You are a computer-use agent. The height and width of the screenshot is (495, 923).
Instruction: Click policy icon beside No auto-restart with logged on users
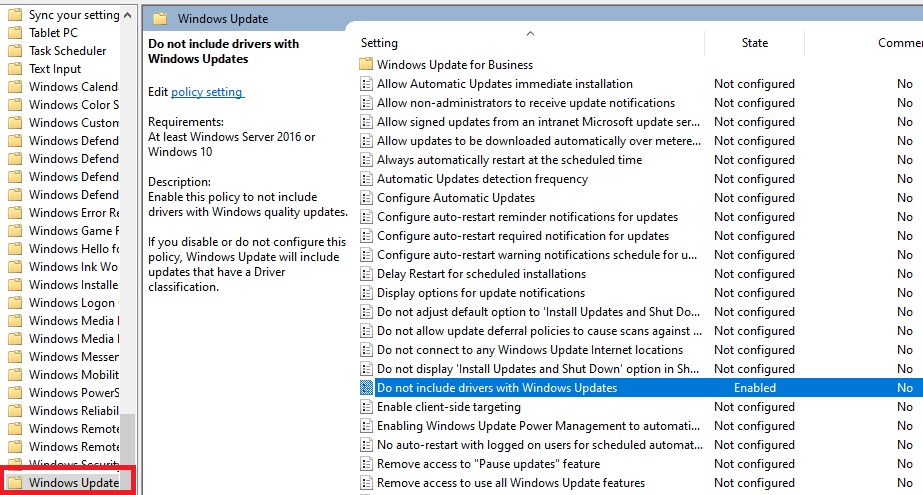tap(366, 445)
